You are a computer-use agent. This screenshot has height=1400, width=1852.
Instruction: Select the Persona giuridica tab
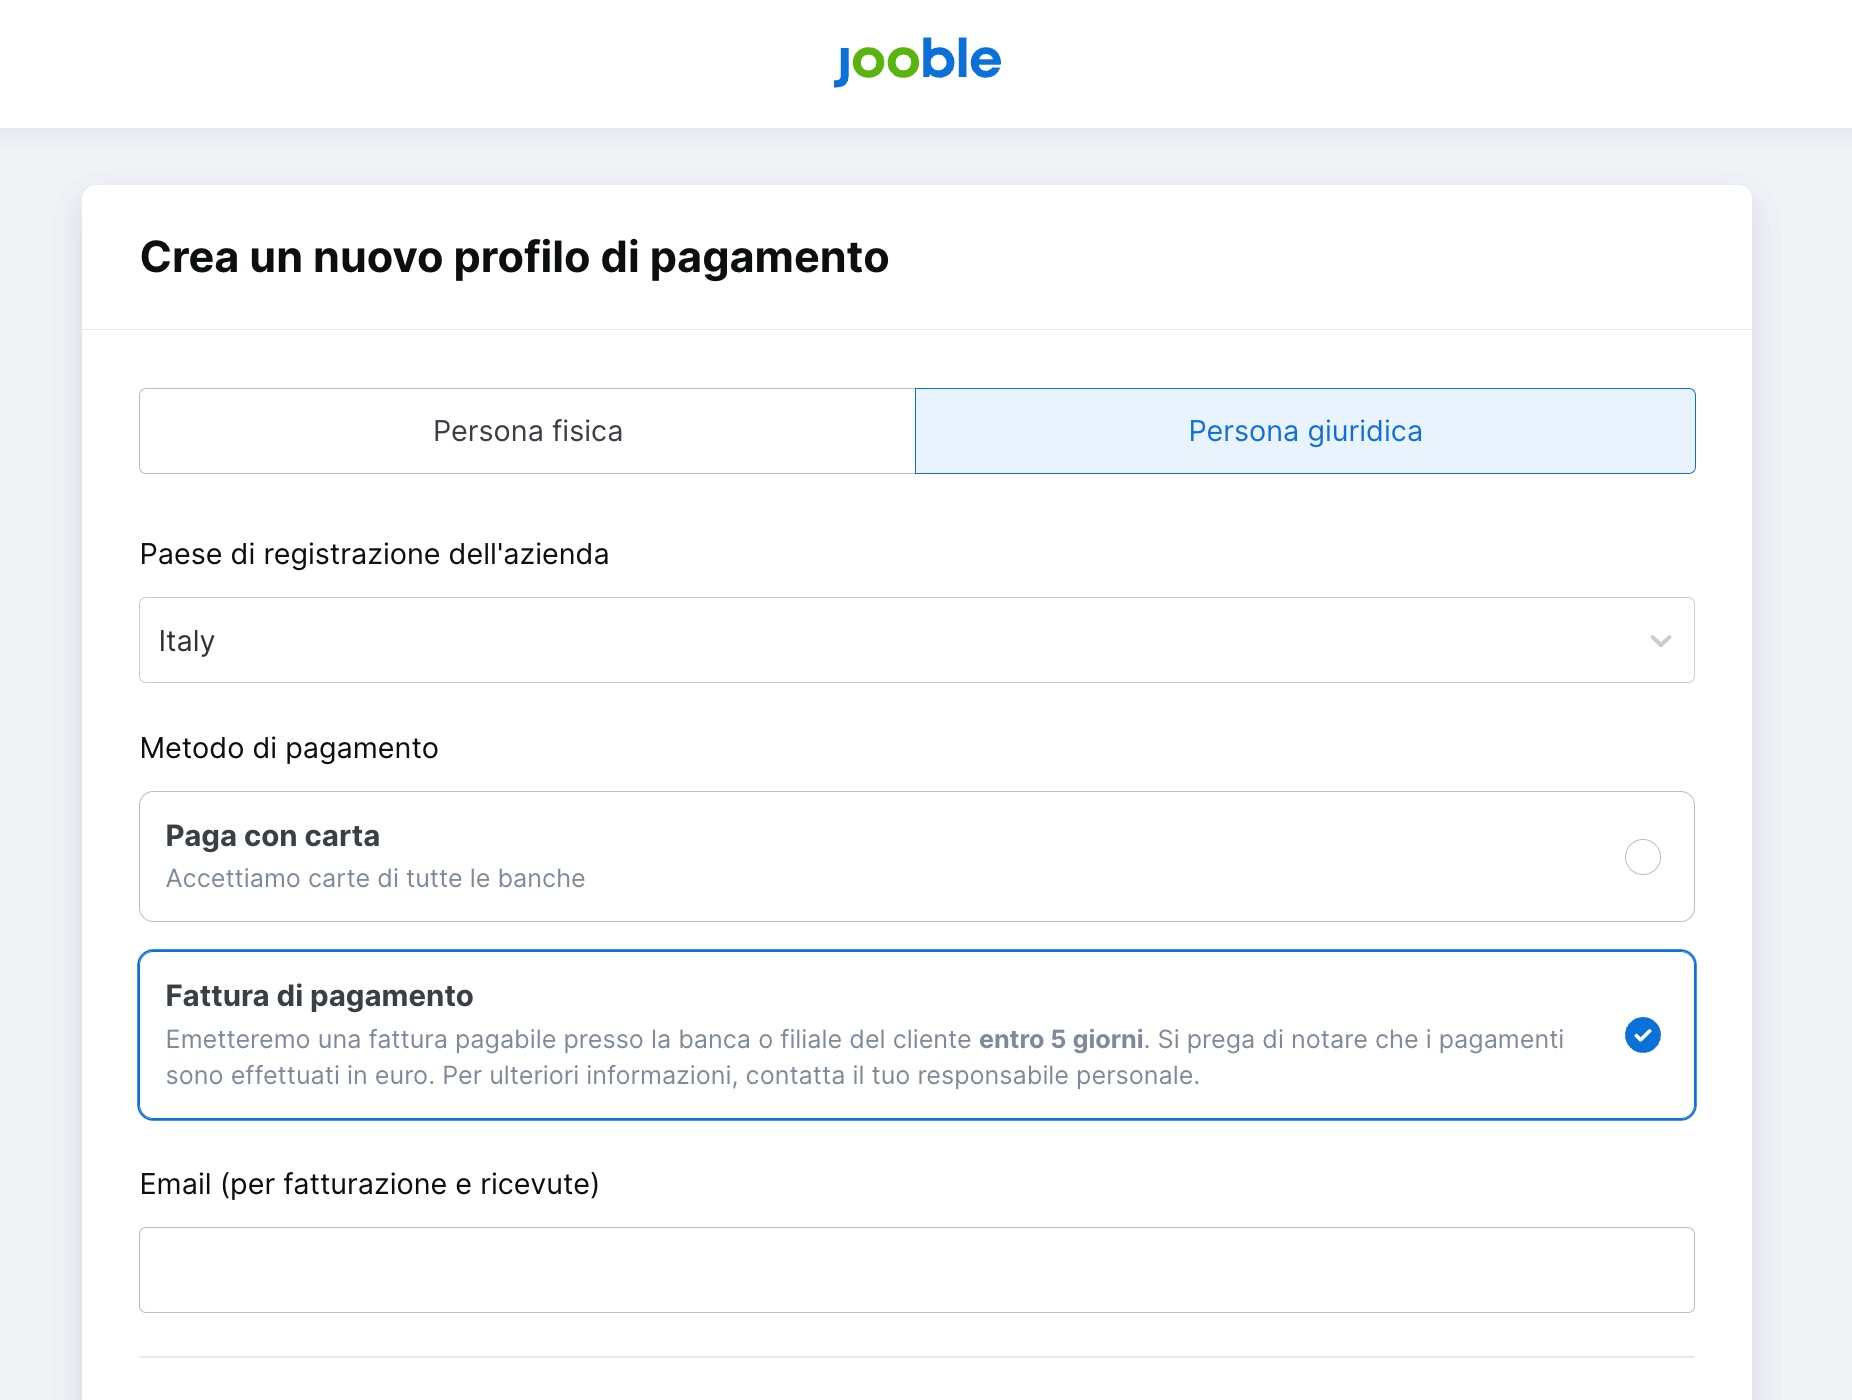(x=1305, y=431)
